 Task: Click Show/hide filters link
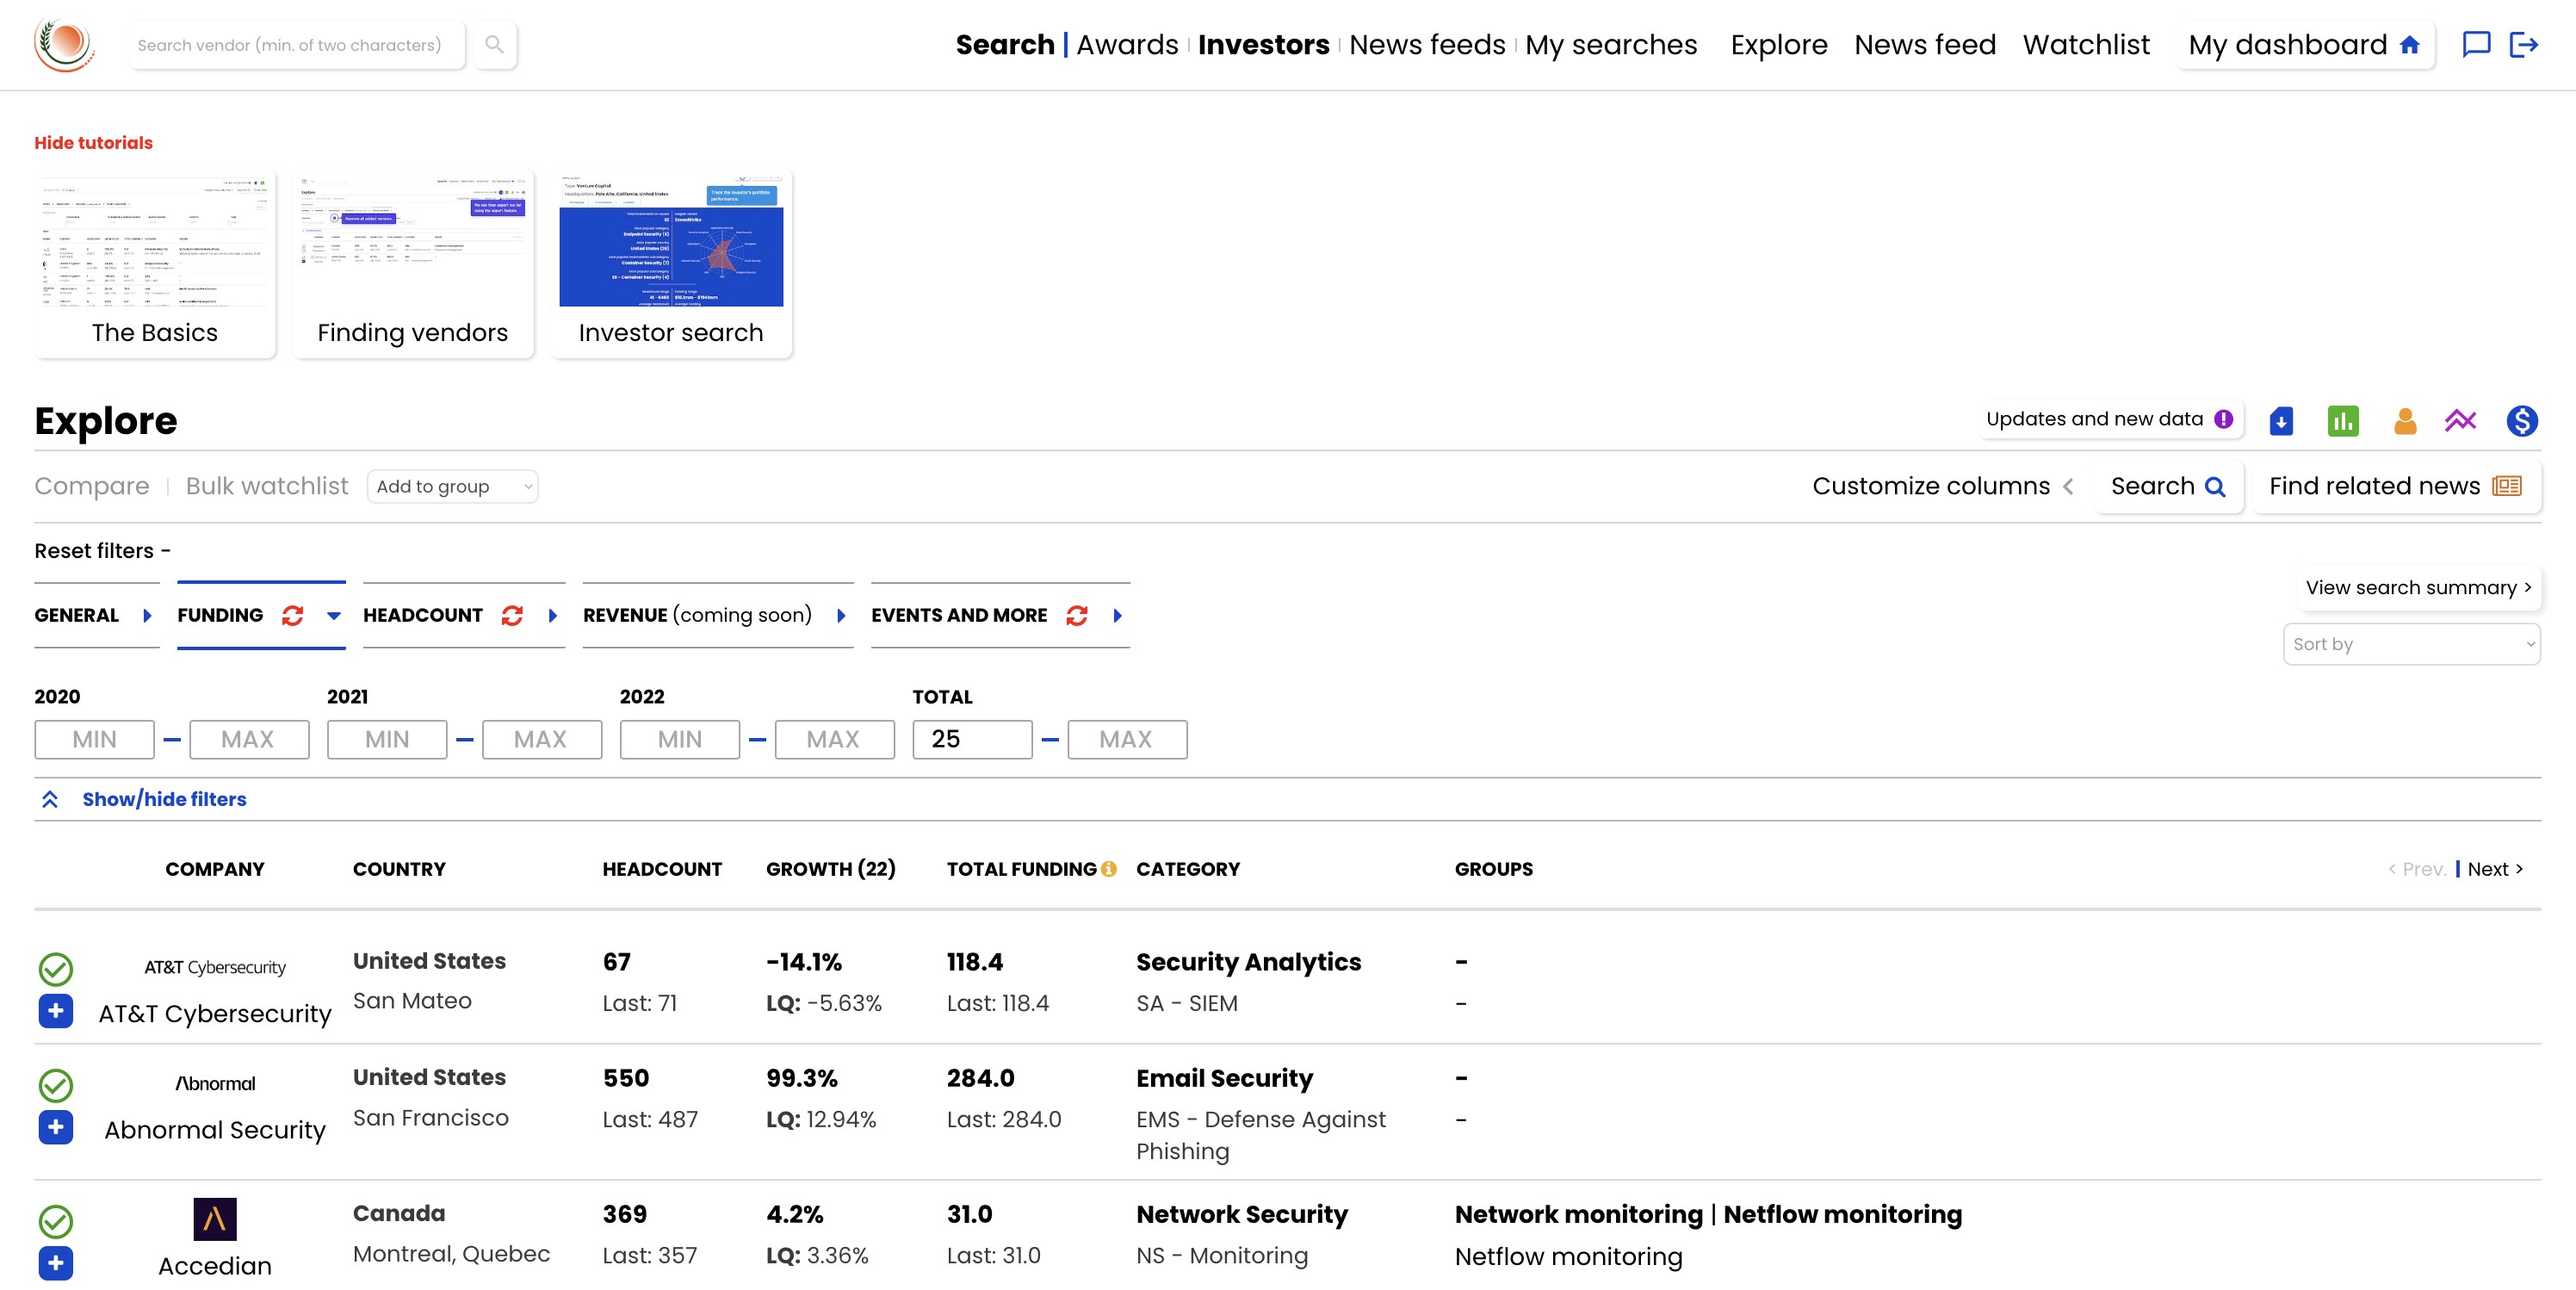click(164, 799)
